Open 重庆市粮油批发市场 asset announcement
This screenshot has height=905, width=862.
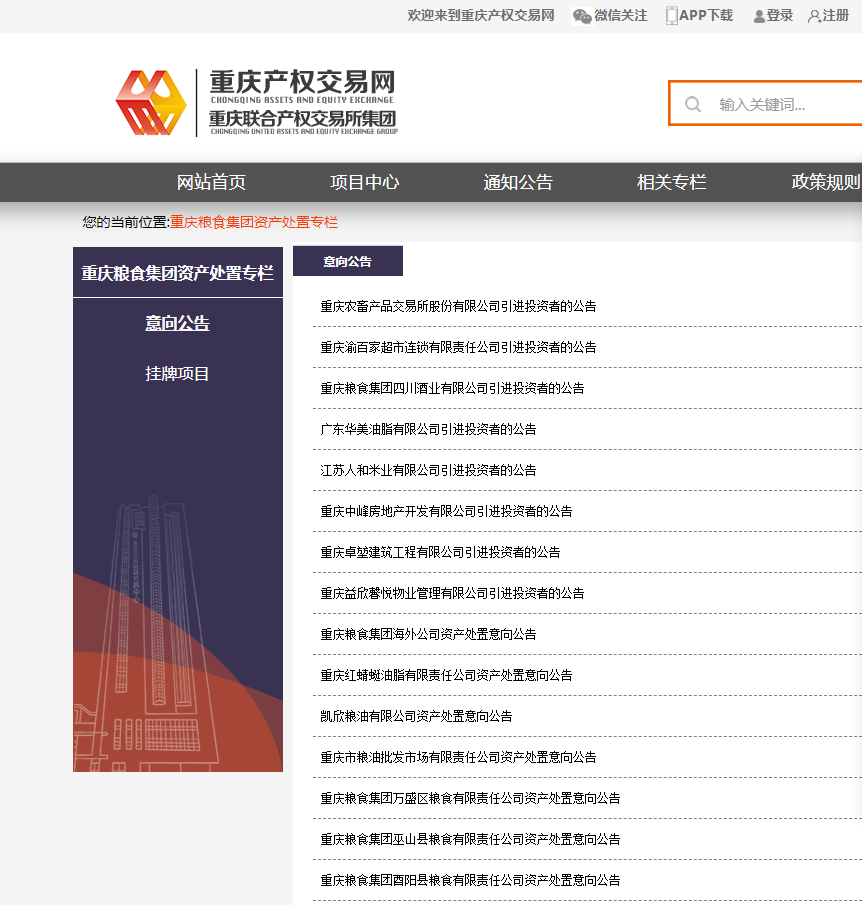[458, 757]
